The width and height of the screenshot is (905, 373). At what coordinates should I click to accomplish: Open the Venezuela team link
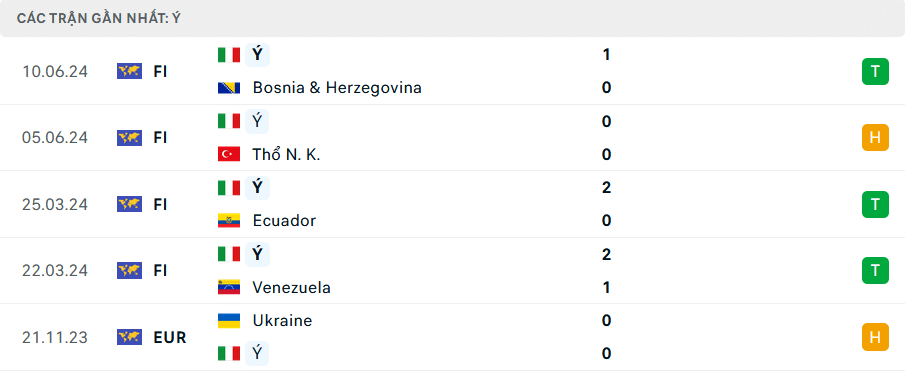[x=292, y=288]
